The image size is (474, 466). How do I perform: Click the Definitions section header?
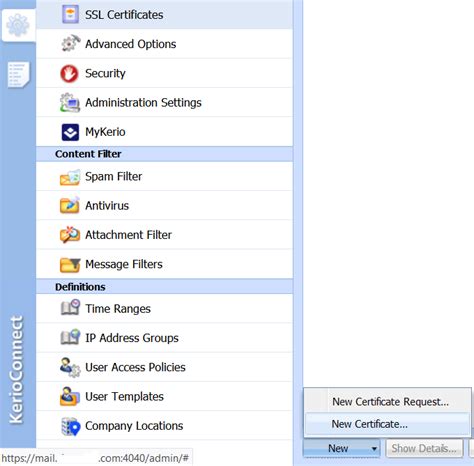click(164, 287)
